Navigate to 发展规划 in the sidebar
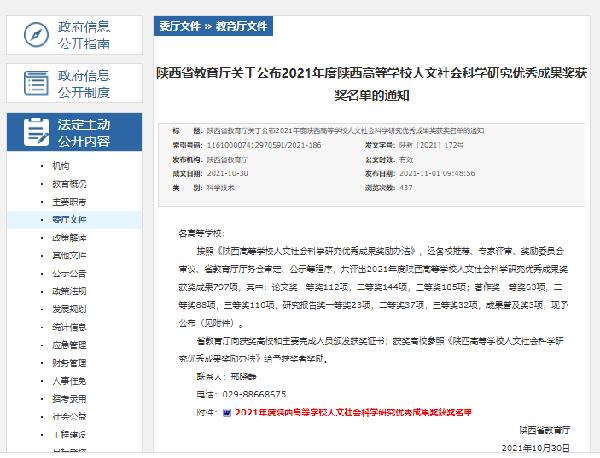 click(x=68, y=309)
